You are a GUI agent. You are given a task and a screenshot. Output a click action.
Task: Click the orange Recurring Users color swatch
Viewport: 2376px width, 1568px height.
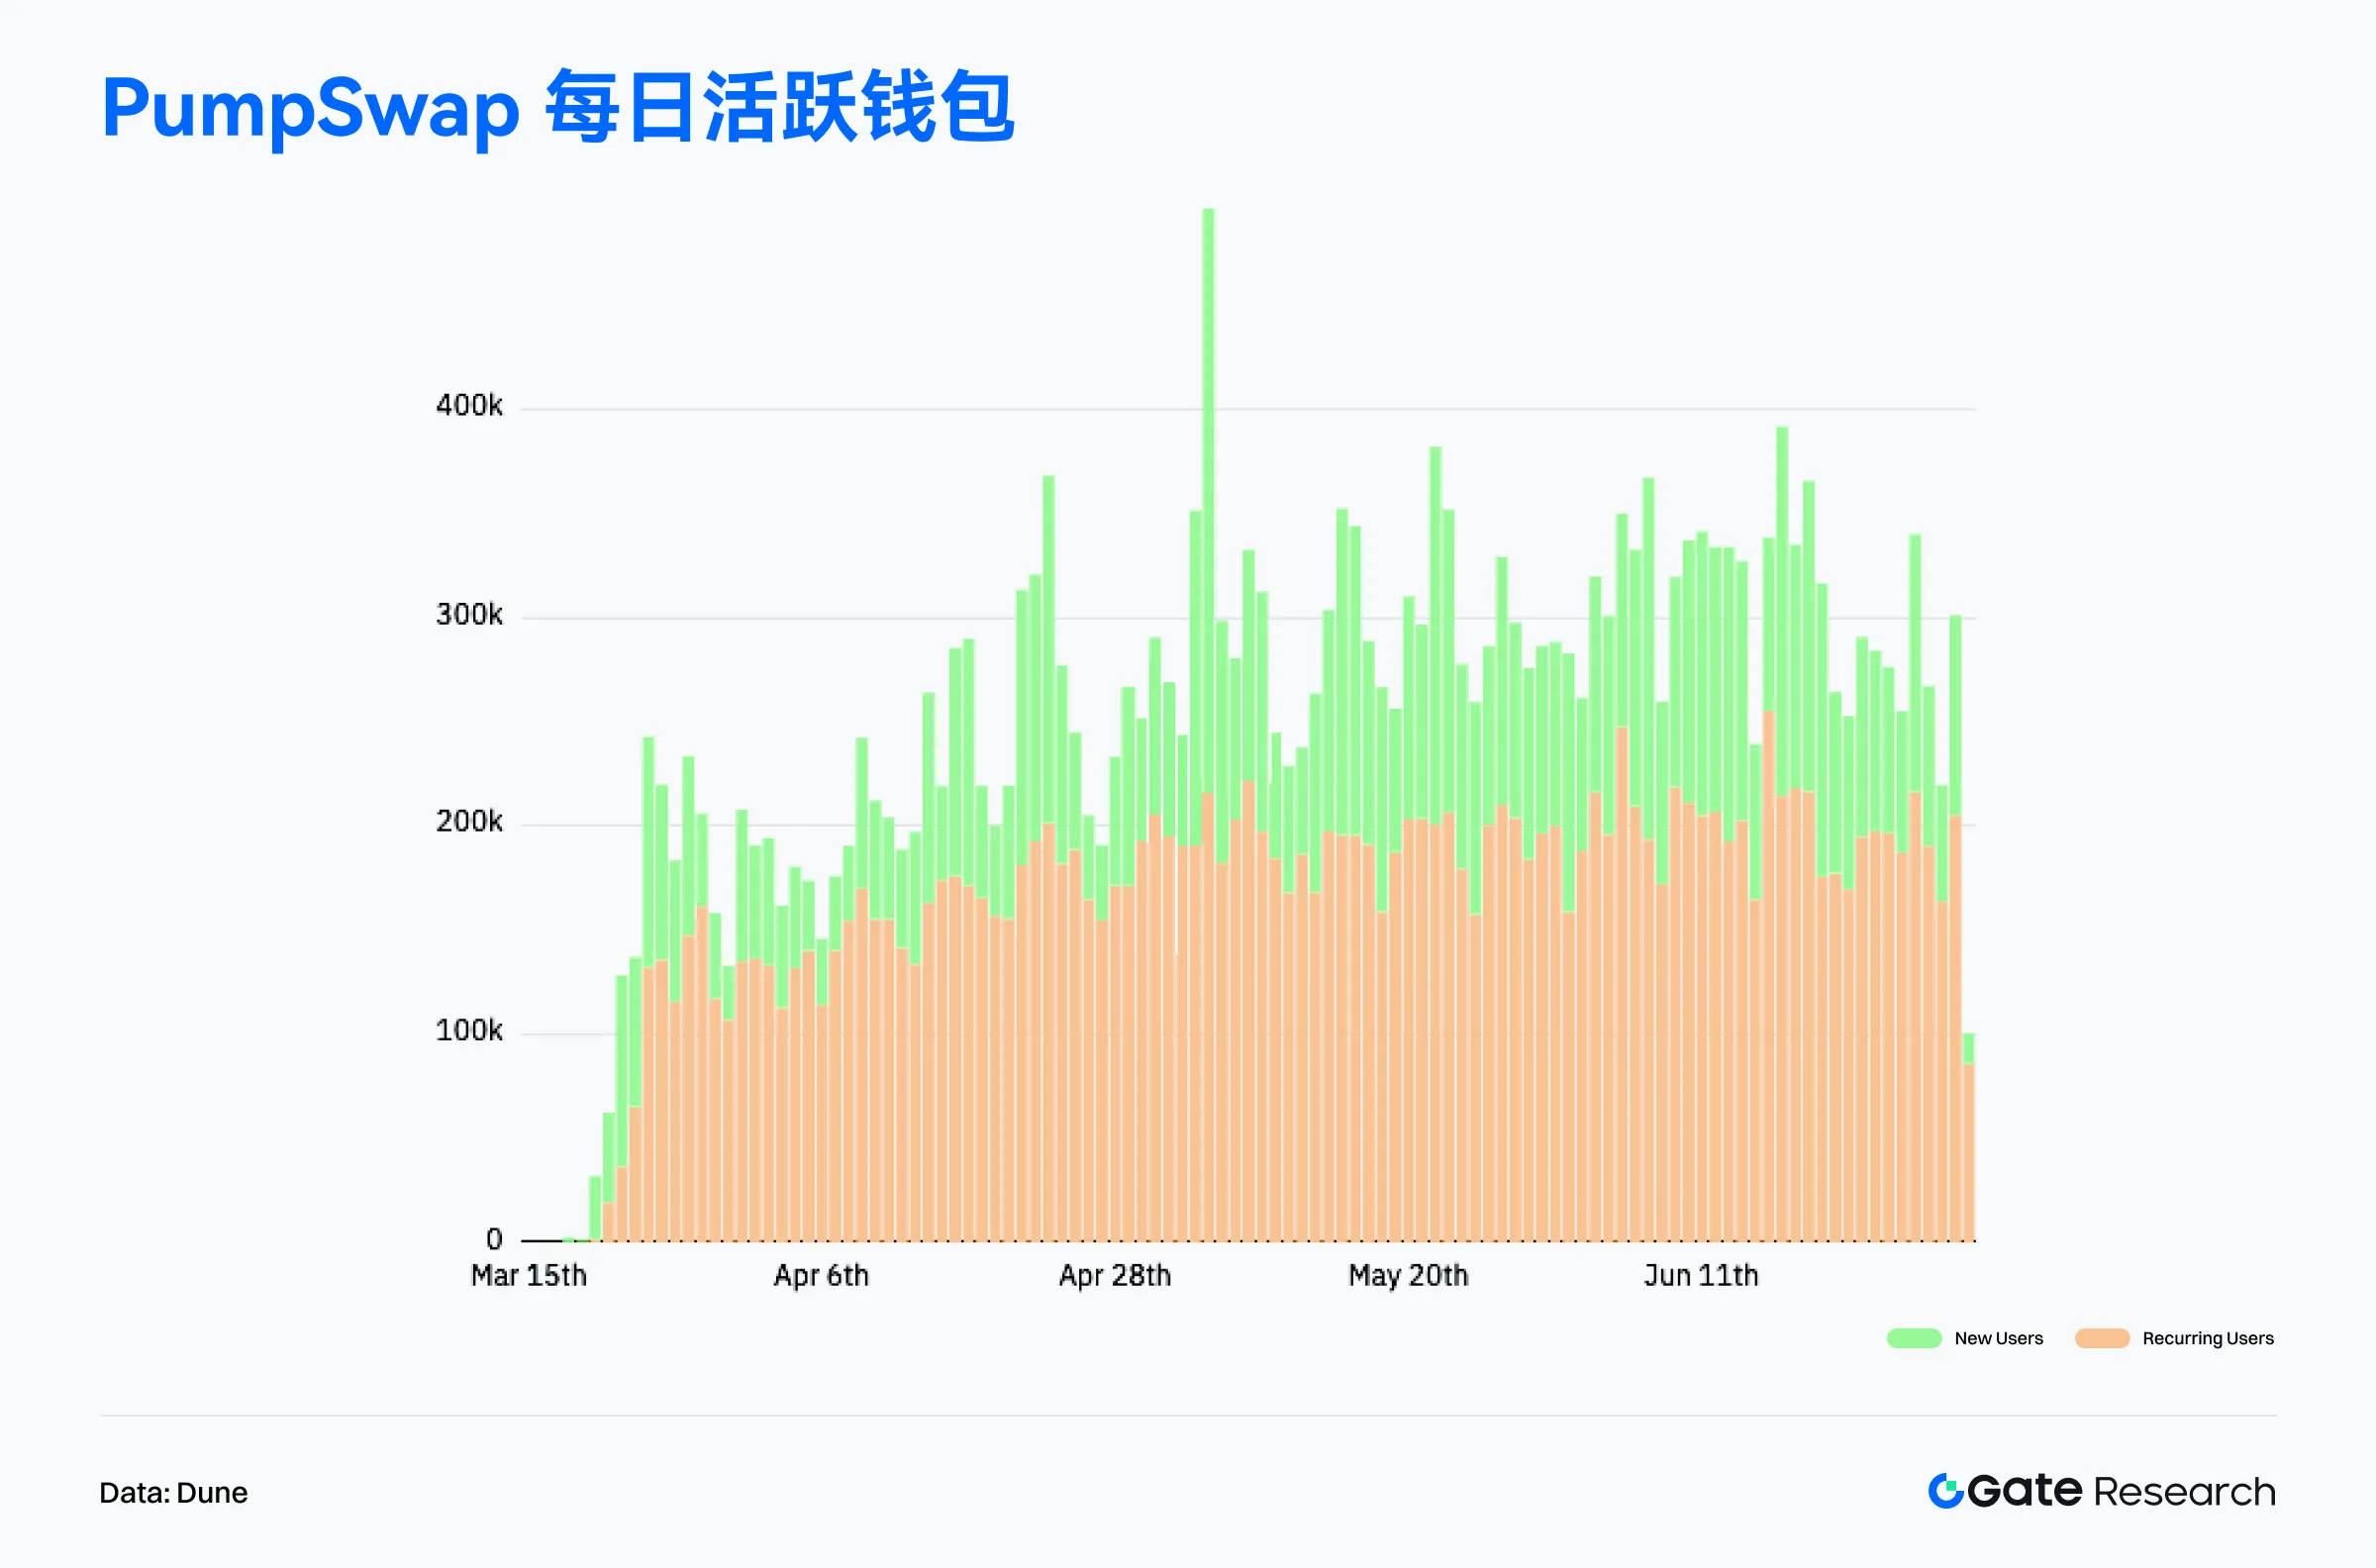click(x=2105, y=1338)
